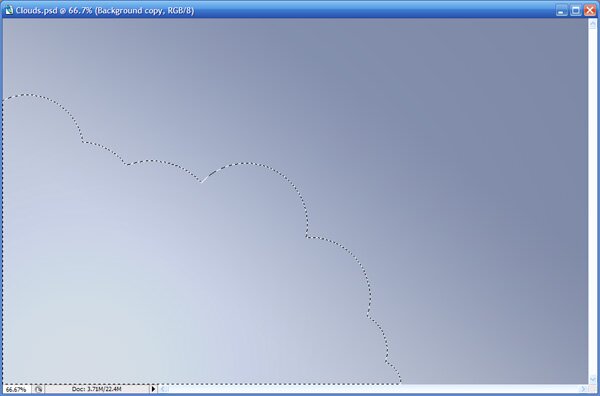
Task: Click the Doc: 3.71M/22.4M info area
Action: click(x=97, y=389)
